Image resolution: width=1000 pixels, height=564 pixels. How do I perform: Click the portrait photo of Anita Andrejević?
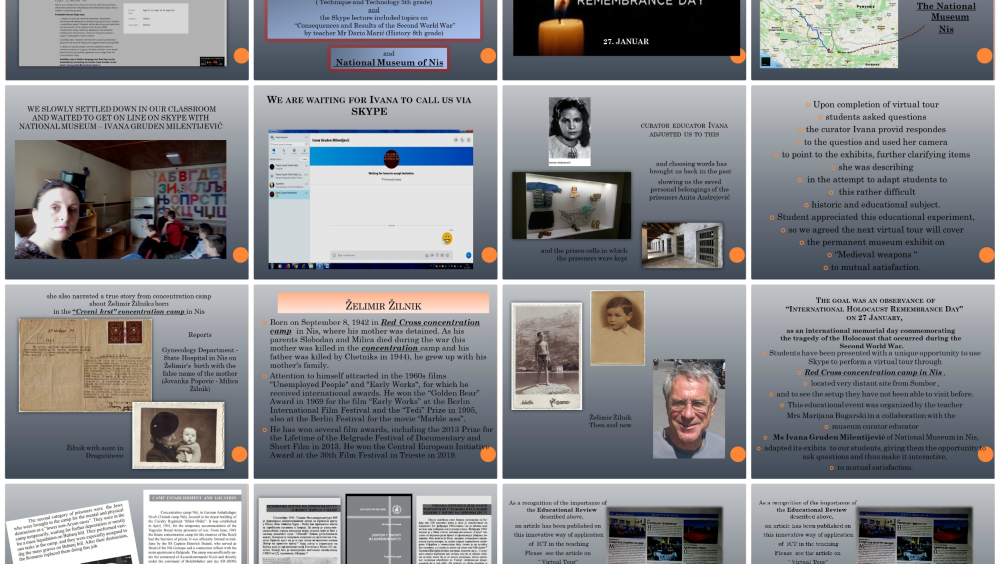pos(570,131)
